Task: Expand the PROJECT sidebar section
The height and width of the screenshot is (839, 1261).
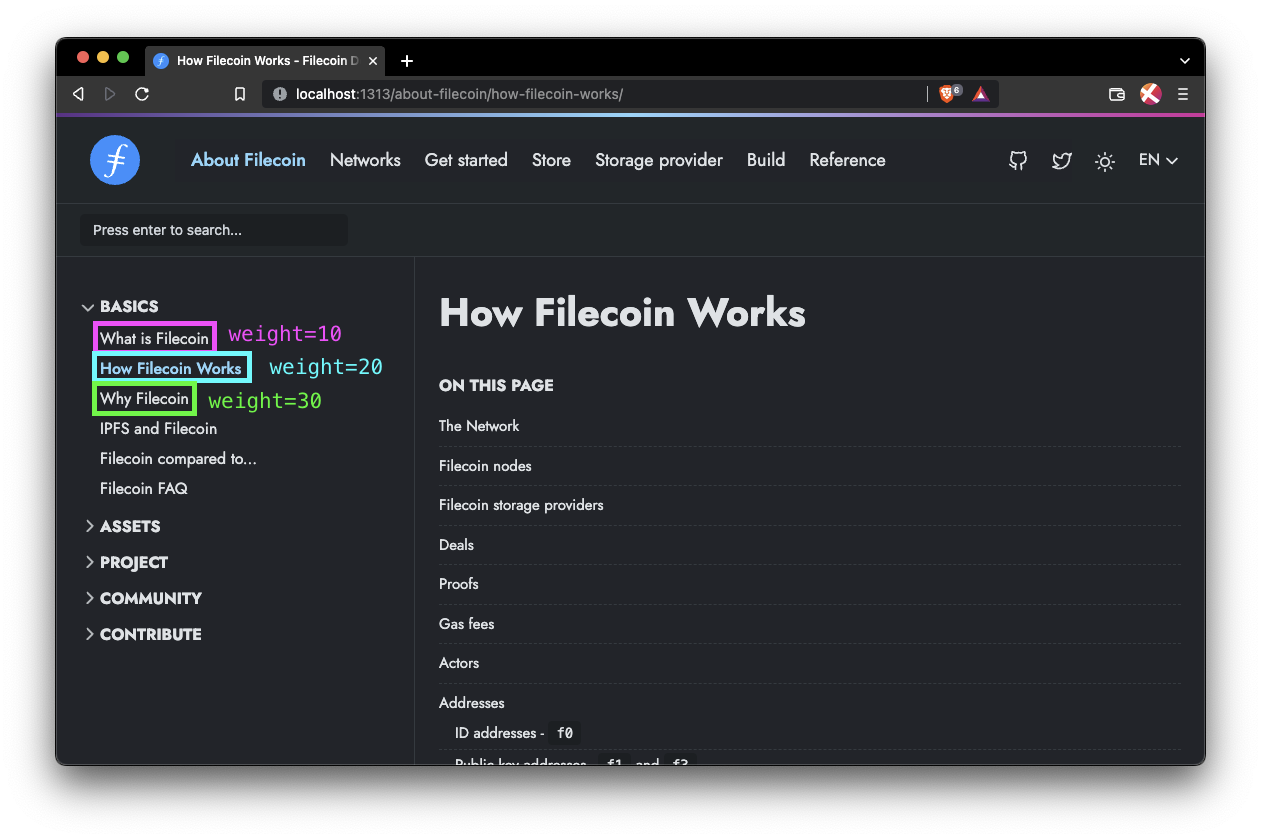Action: point(125,562)
